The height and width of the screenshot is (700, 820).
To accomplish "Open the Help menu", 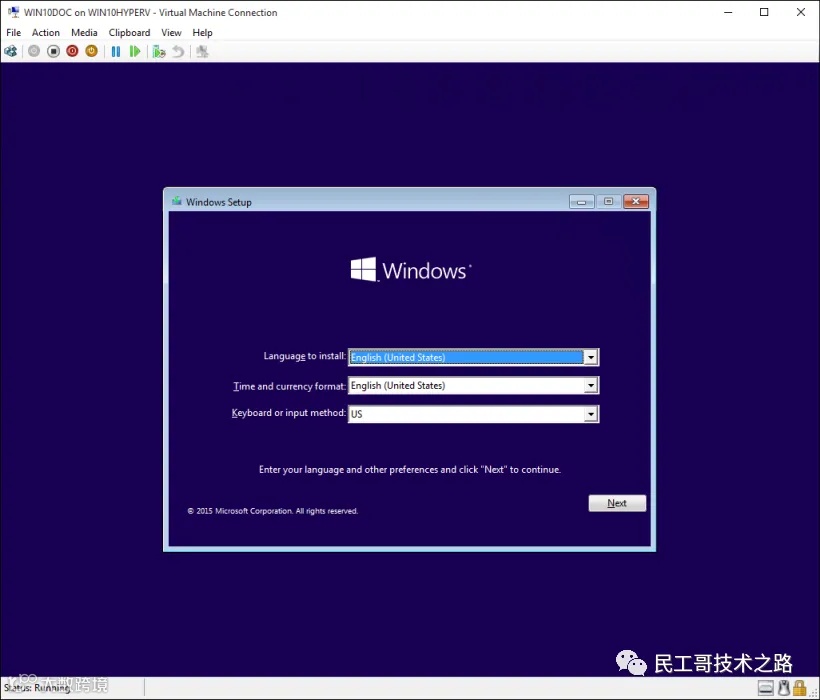I will coord(202,32).
